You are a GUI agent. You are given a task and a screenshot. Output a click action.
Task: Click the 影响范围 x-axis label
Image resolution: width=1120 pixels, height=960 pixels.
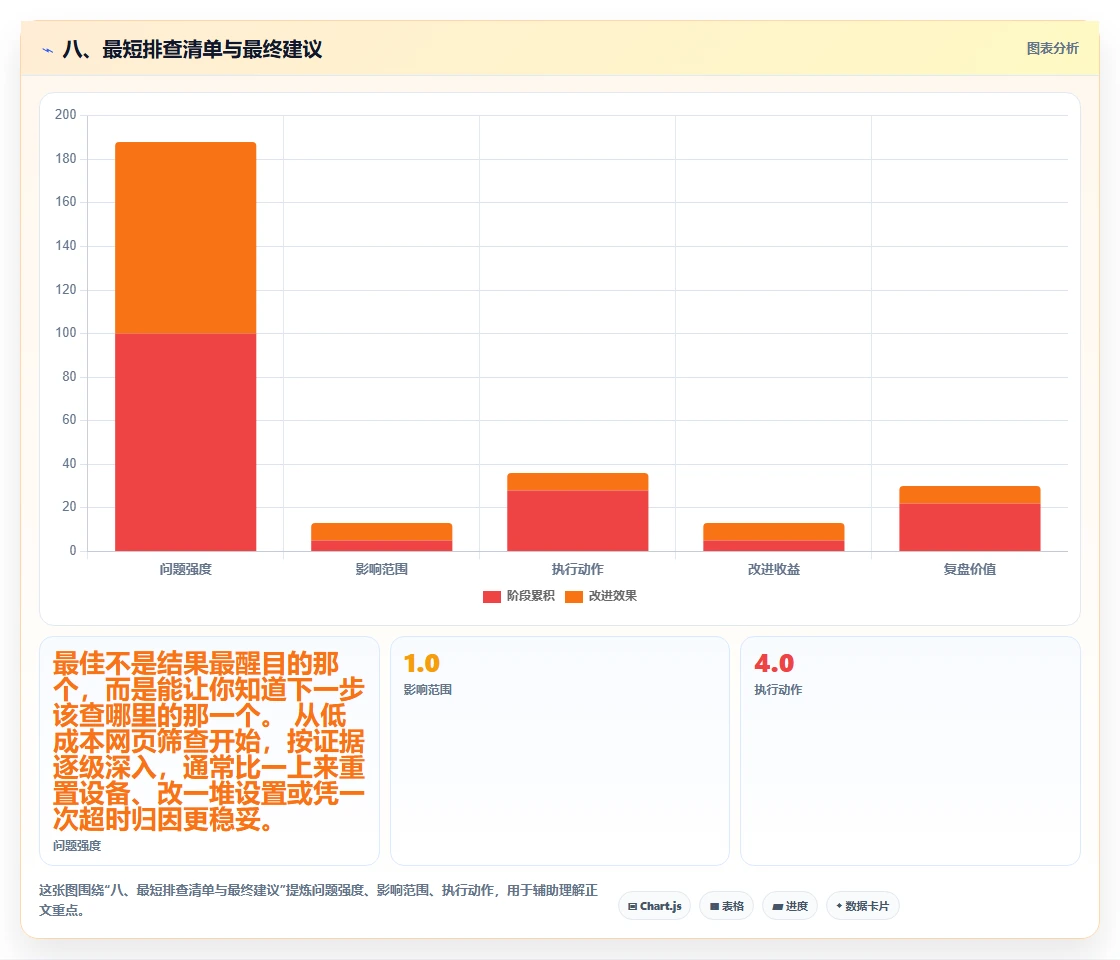(x=381, y=569)
